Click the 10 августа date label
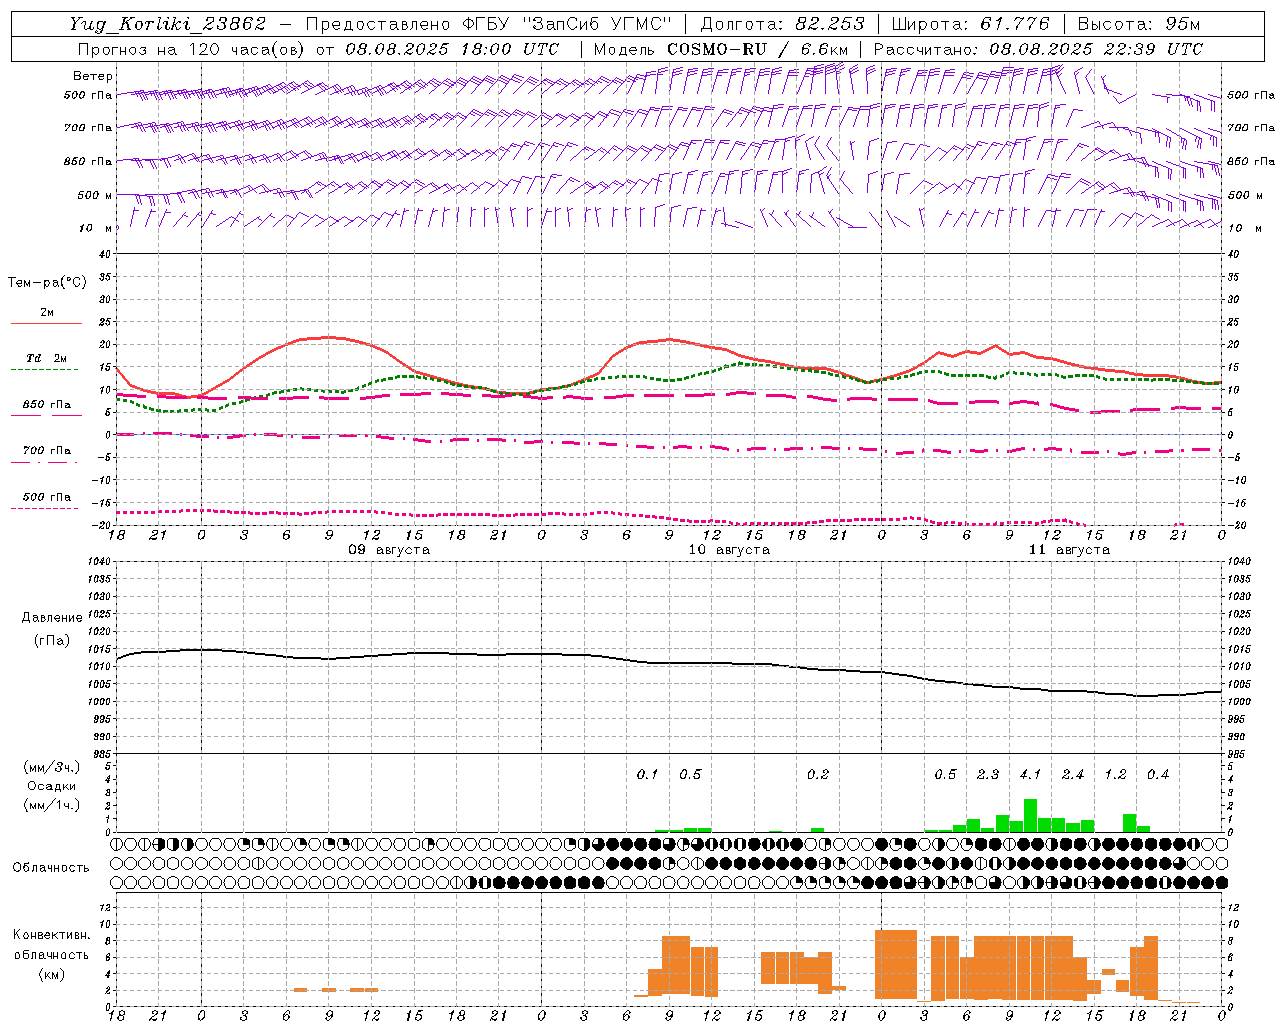 coord(729,550)
